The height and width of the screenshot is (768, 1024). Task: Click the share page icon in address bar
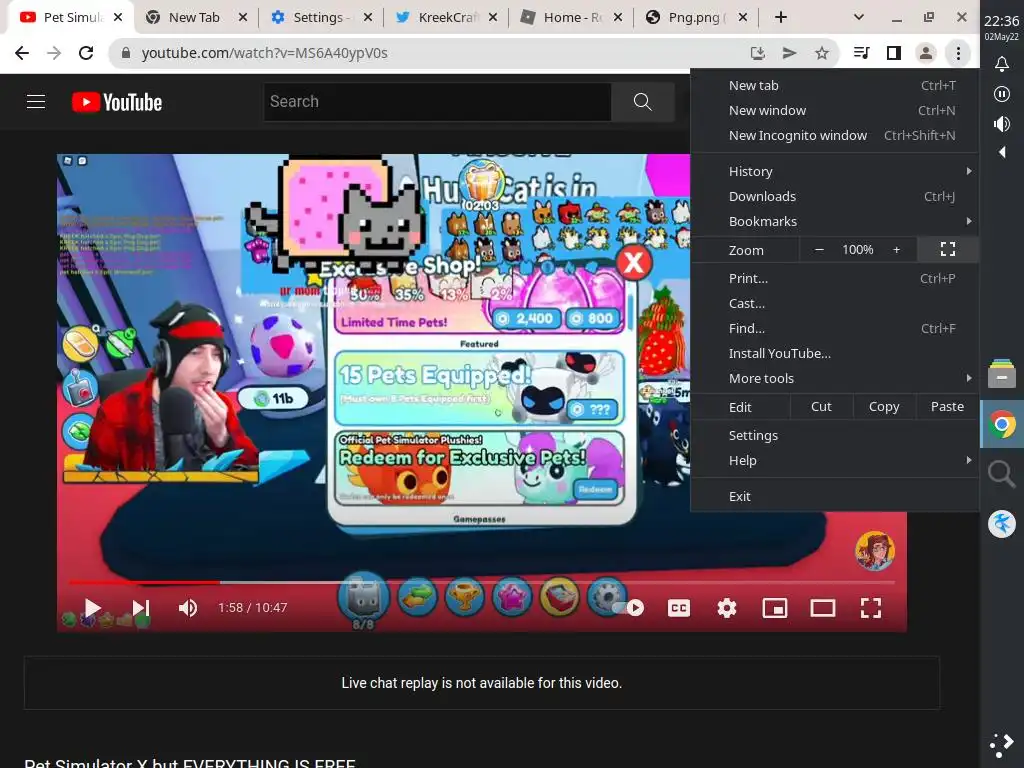pos(790,53)
